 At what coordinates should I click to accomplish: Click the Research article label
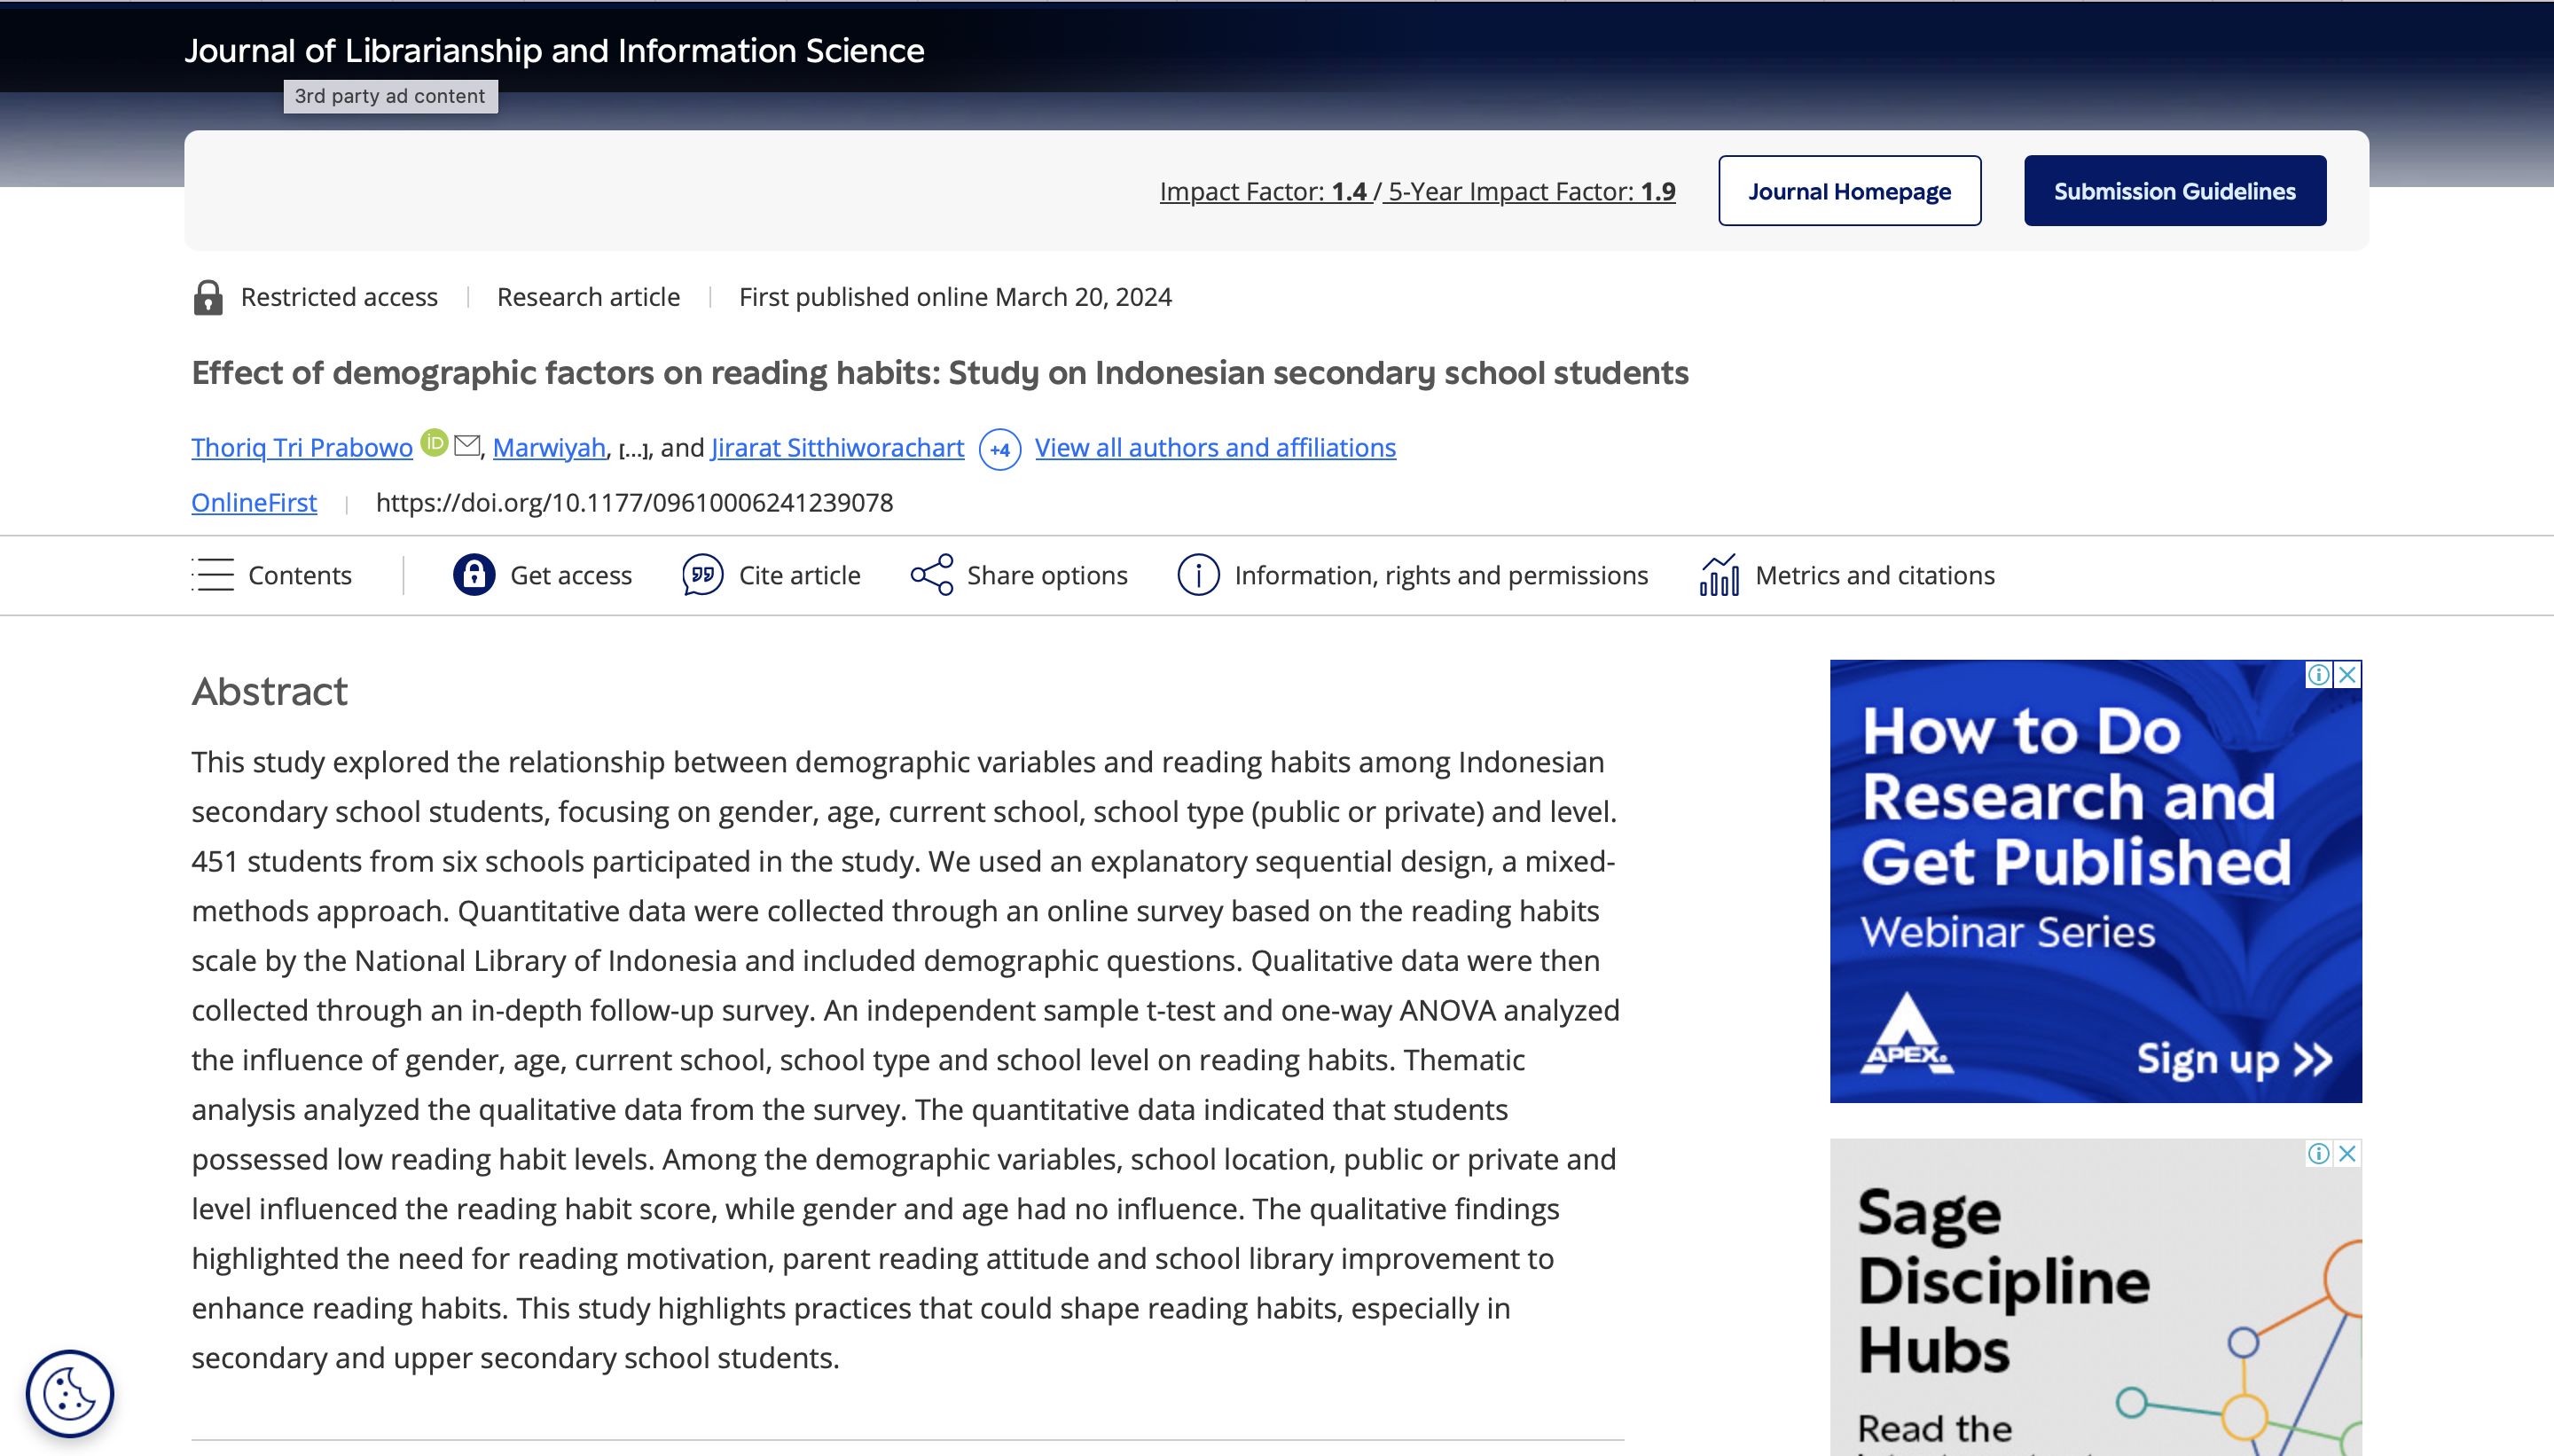588,297
